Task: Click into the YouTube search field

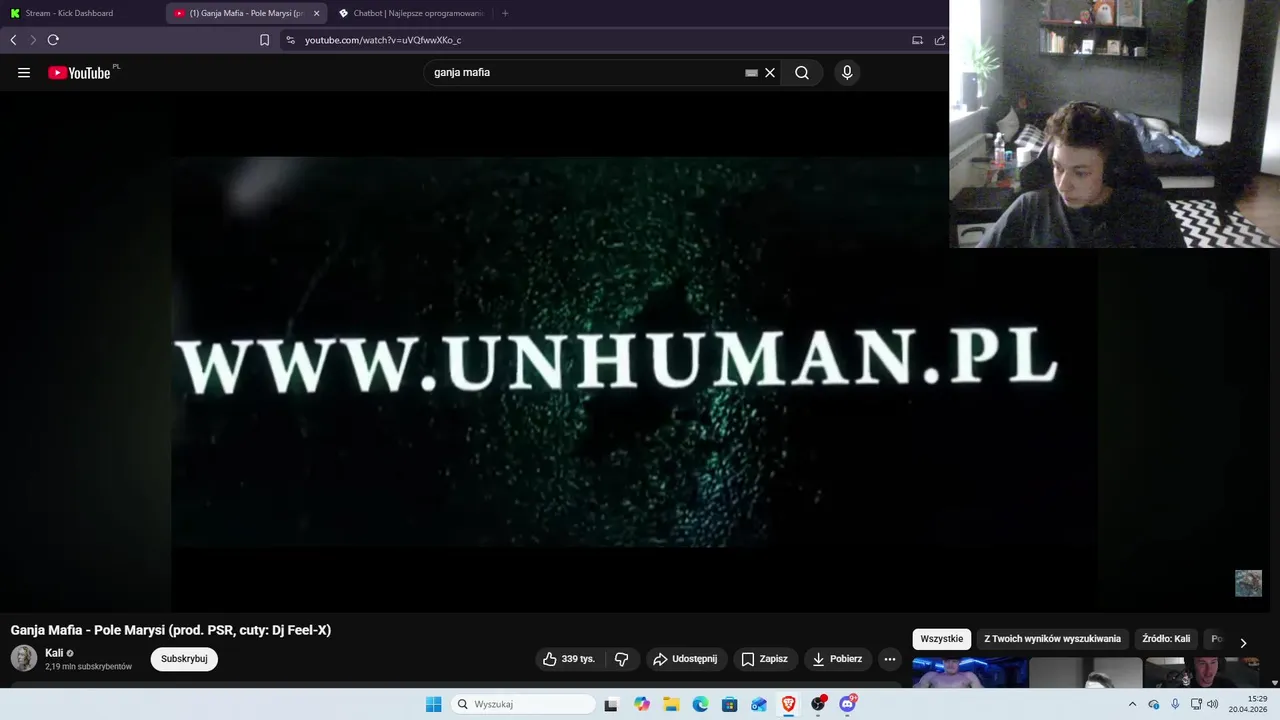Action: [x=585, y=73]
